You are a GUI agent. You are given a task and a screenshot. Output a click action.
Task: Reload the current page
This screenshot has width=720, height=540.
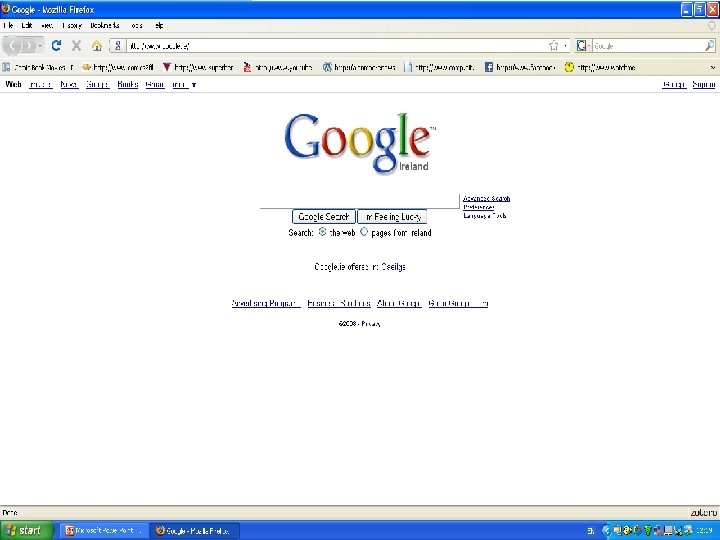56,45
